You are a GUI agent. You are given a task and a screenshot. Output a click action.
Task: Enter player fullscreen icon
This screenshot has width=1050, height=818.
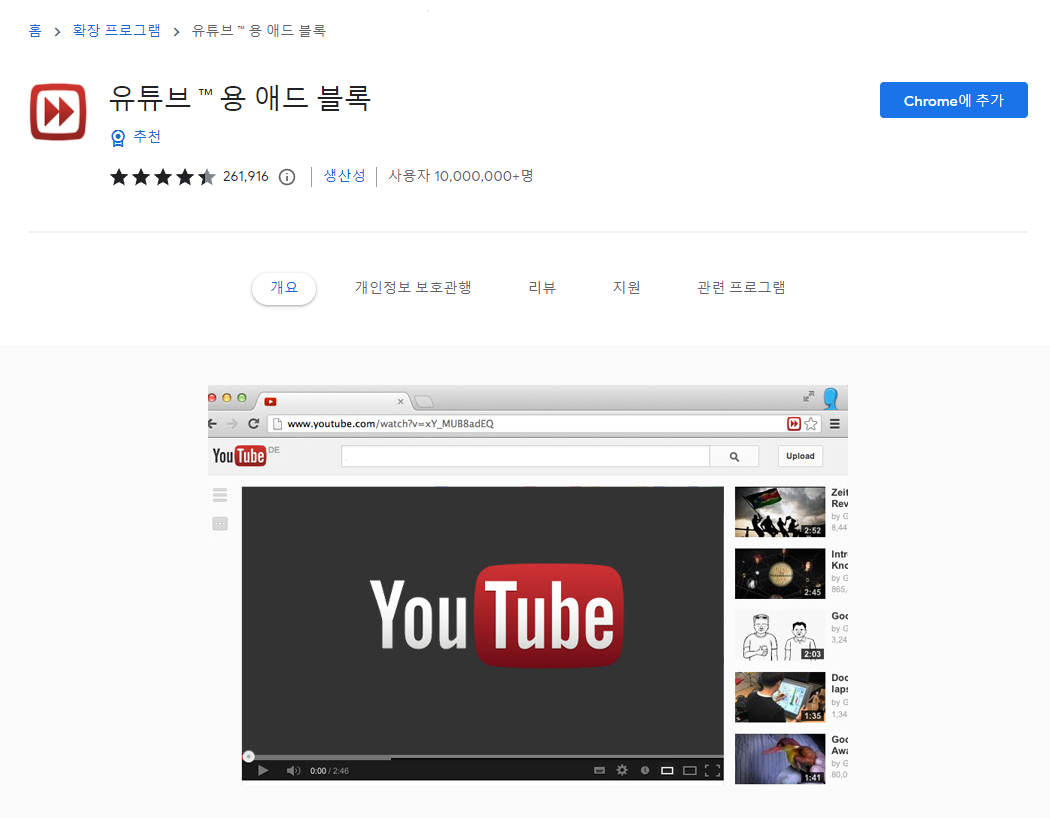click(x=713, y=771)
